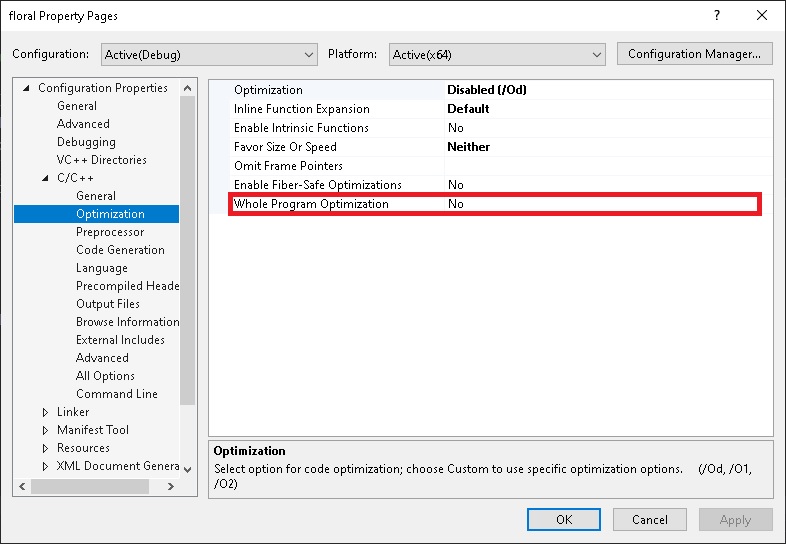
Task: Open the Browse Information page
Action: (x=127, y=322)
